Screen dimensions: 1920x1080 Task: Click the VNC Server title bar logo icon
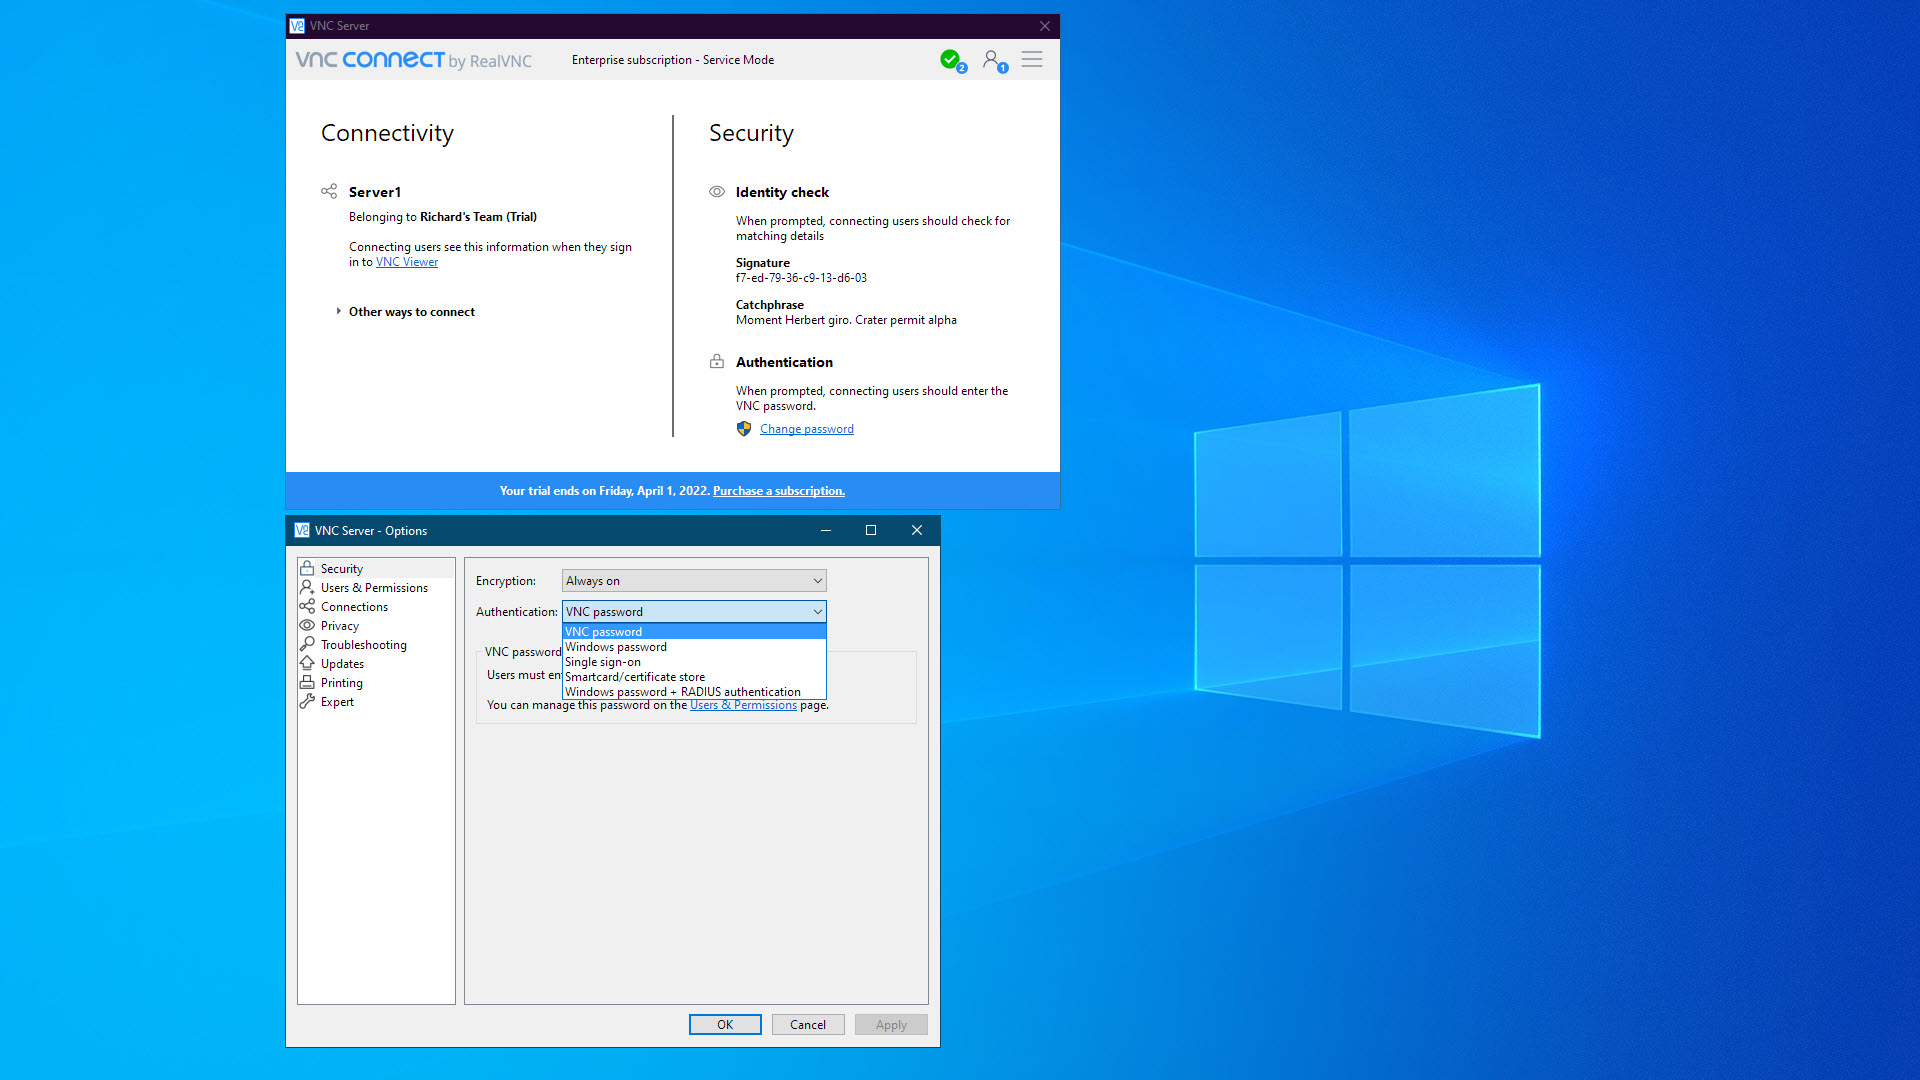pyautogui.click(x=297, y=26)
